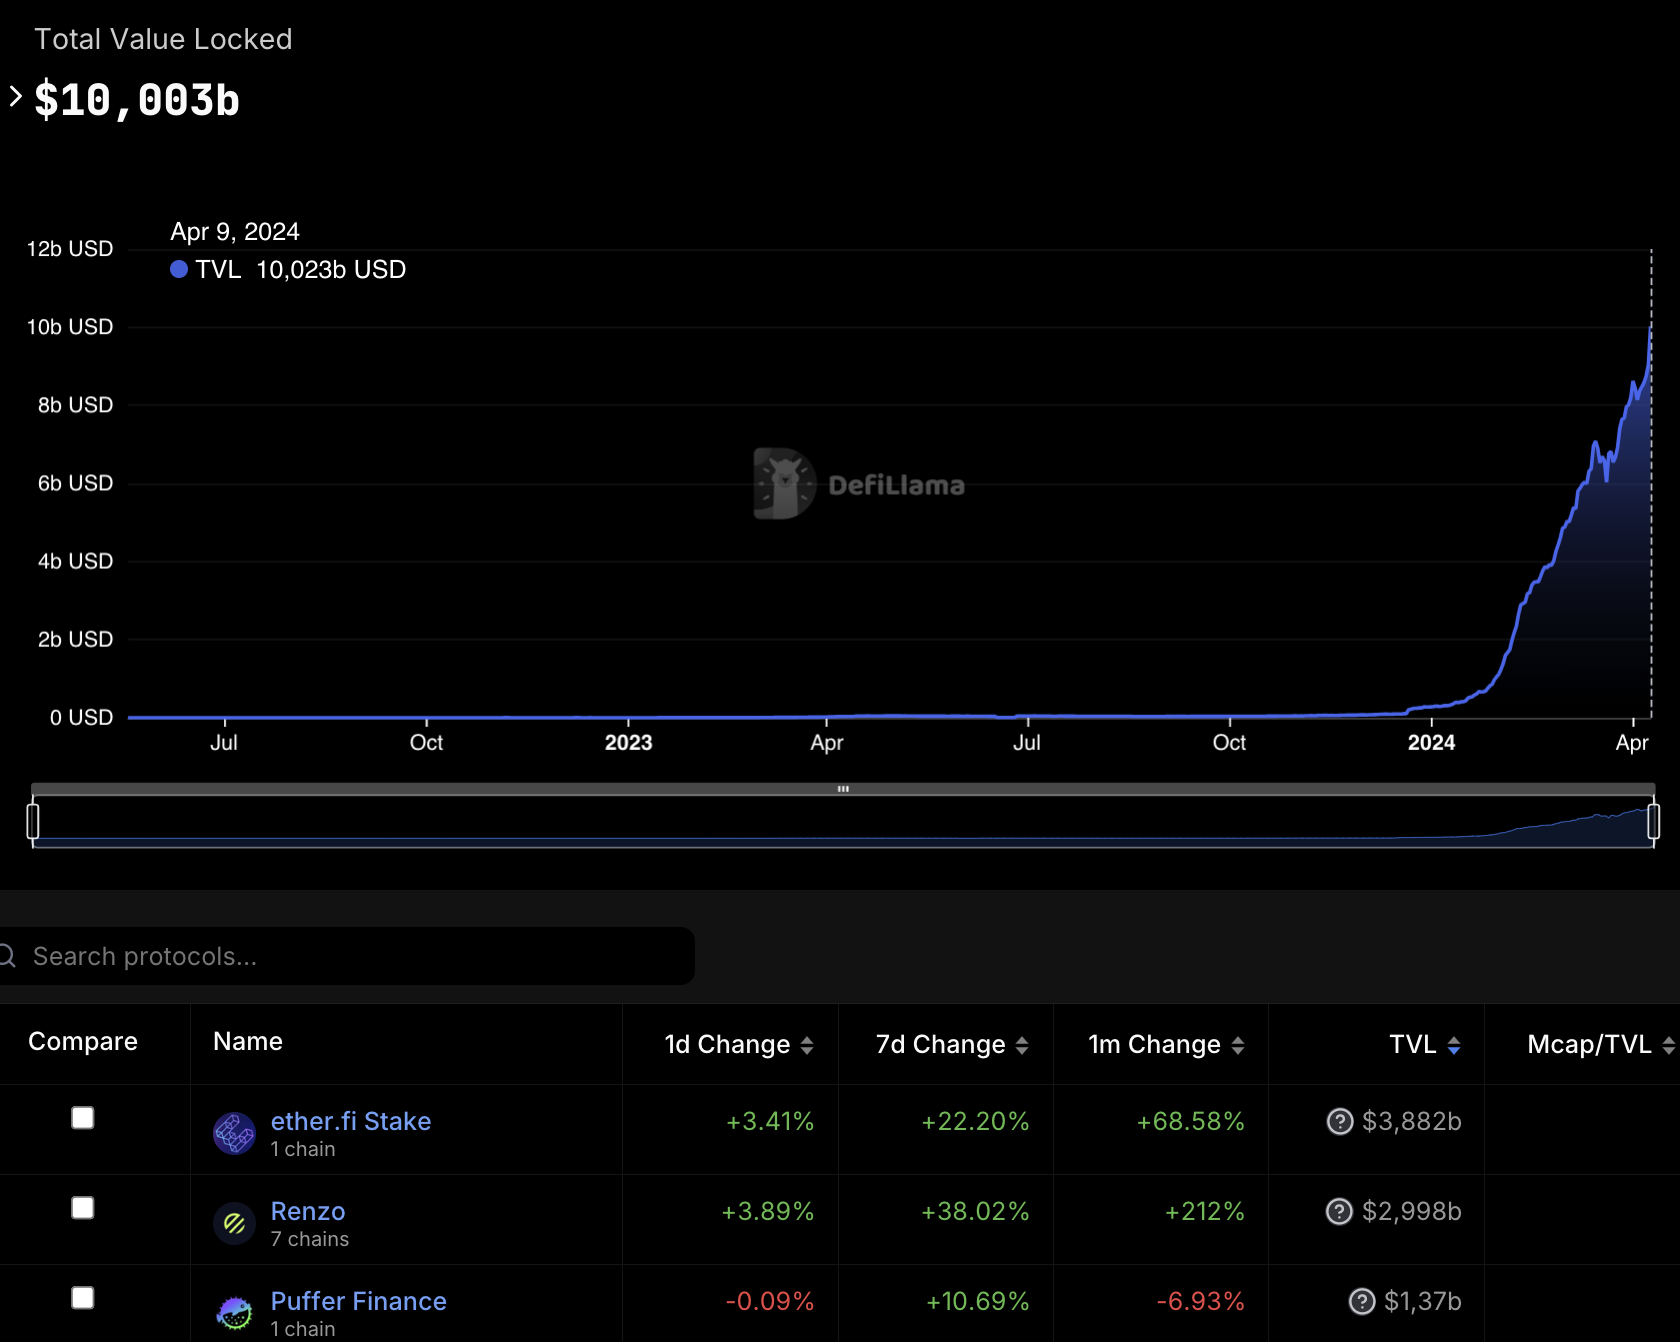Click the '+38.02%' 7d change cell
1680x1342 pixels.
(x=975, y=1211)
